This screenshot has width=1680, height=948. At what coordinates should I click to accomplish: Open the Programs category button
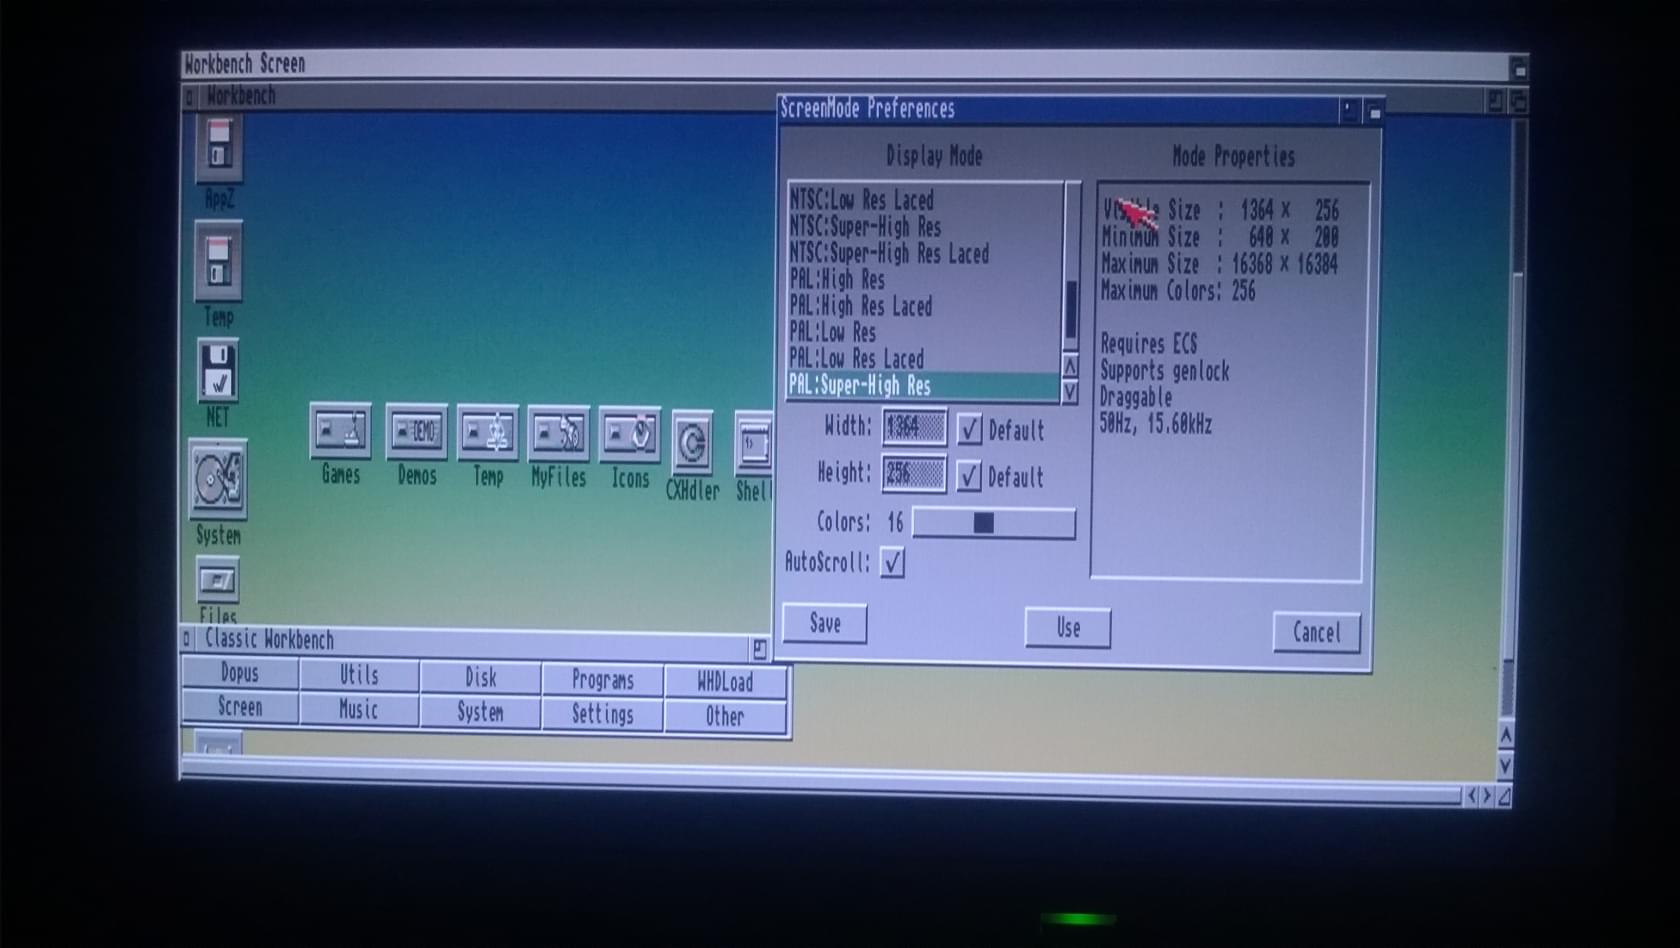click(x=603, y=680)
